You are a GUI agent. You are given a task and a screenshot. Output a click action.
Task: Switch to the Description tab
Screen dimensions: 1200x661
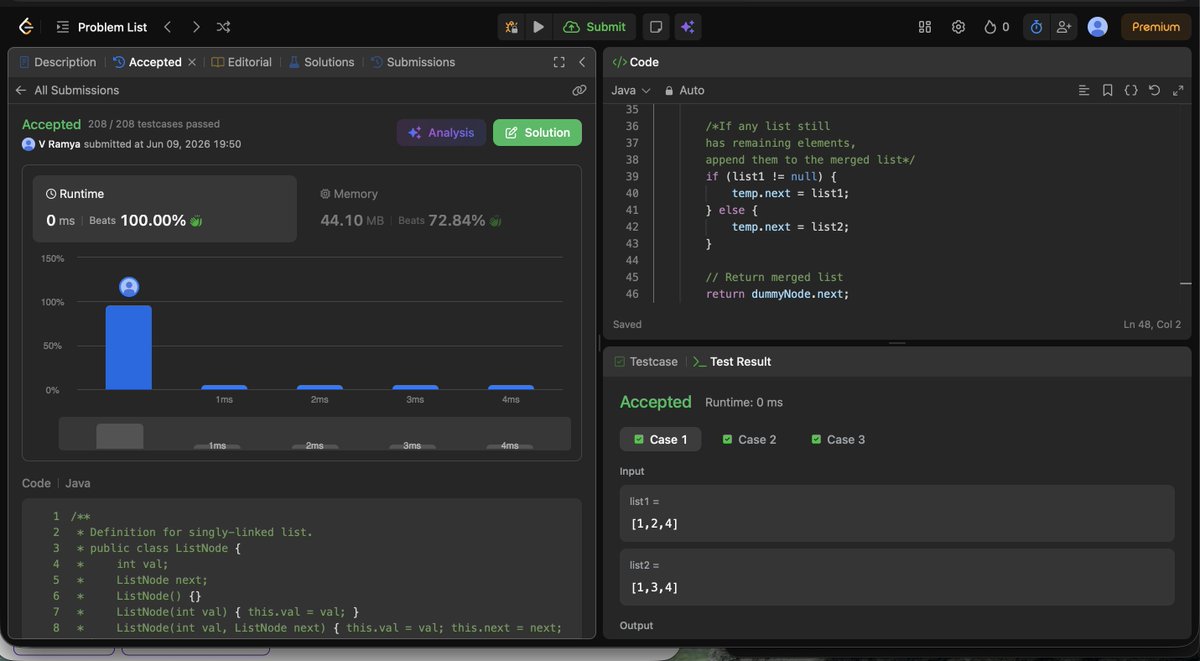coord(57,62)
